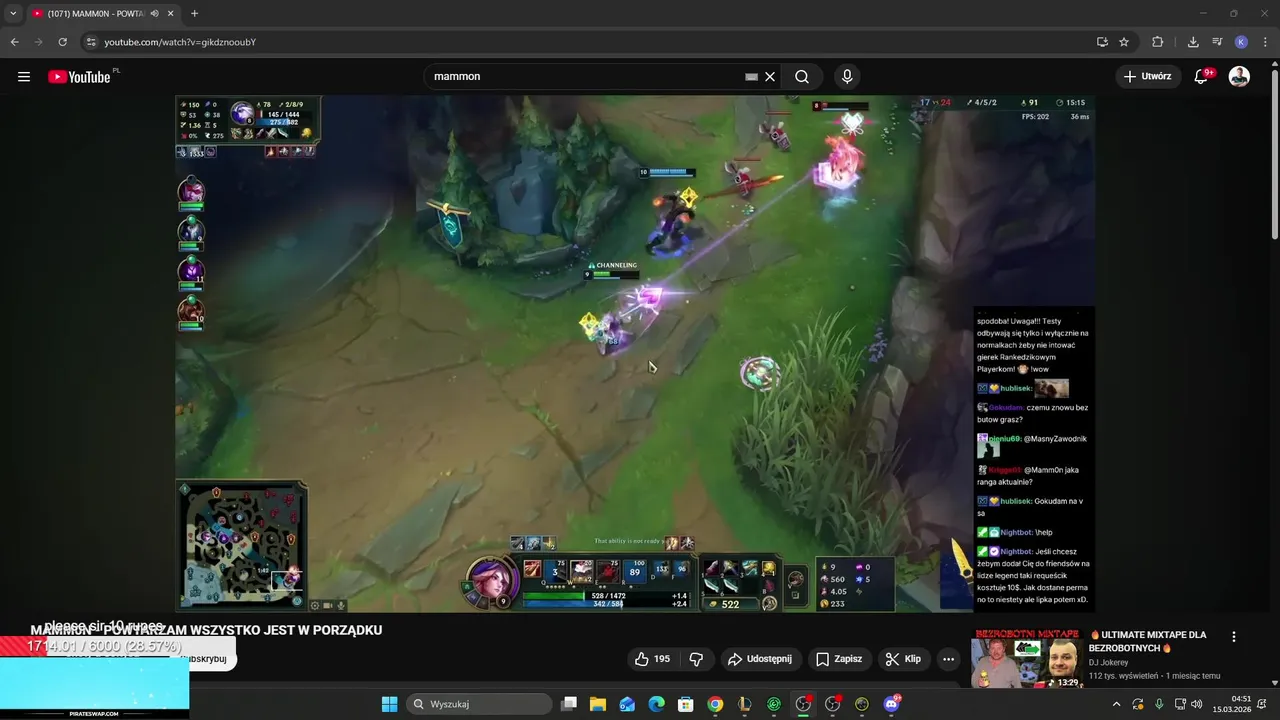Click the partly hidden Subskrybuj button
Image resolution: width=1280 pixels, height=720 pixels.
click(x=210, y=659)
